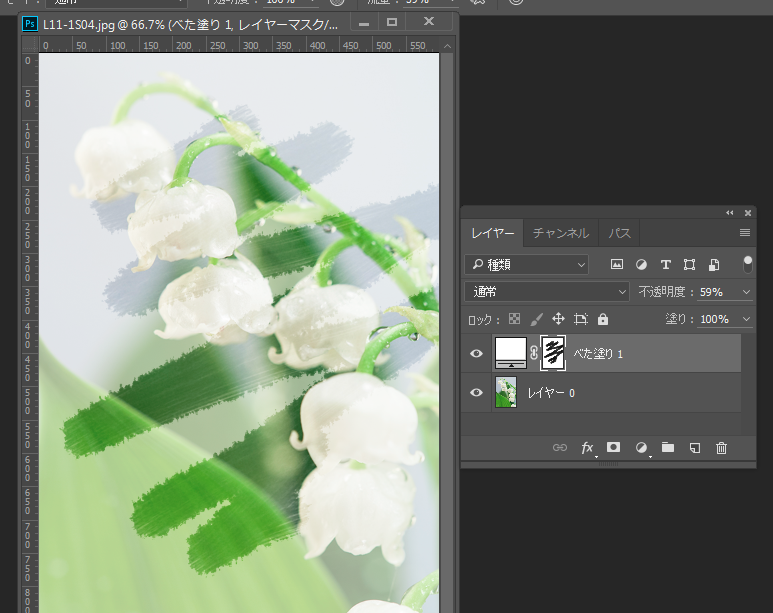Delete layer trash icon

click(721, 448)
